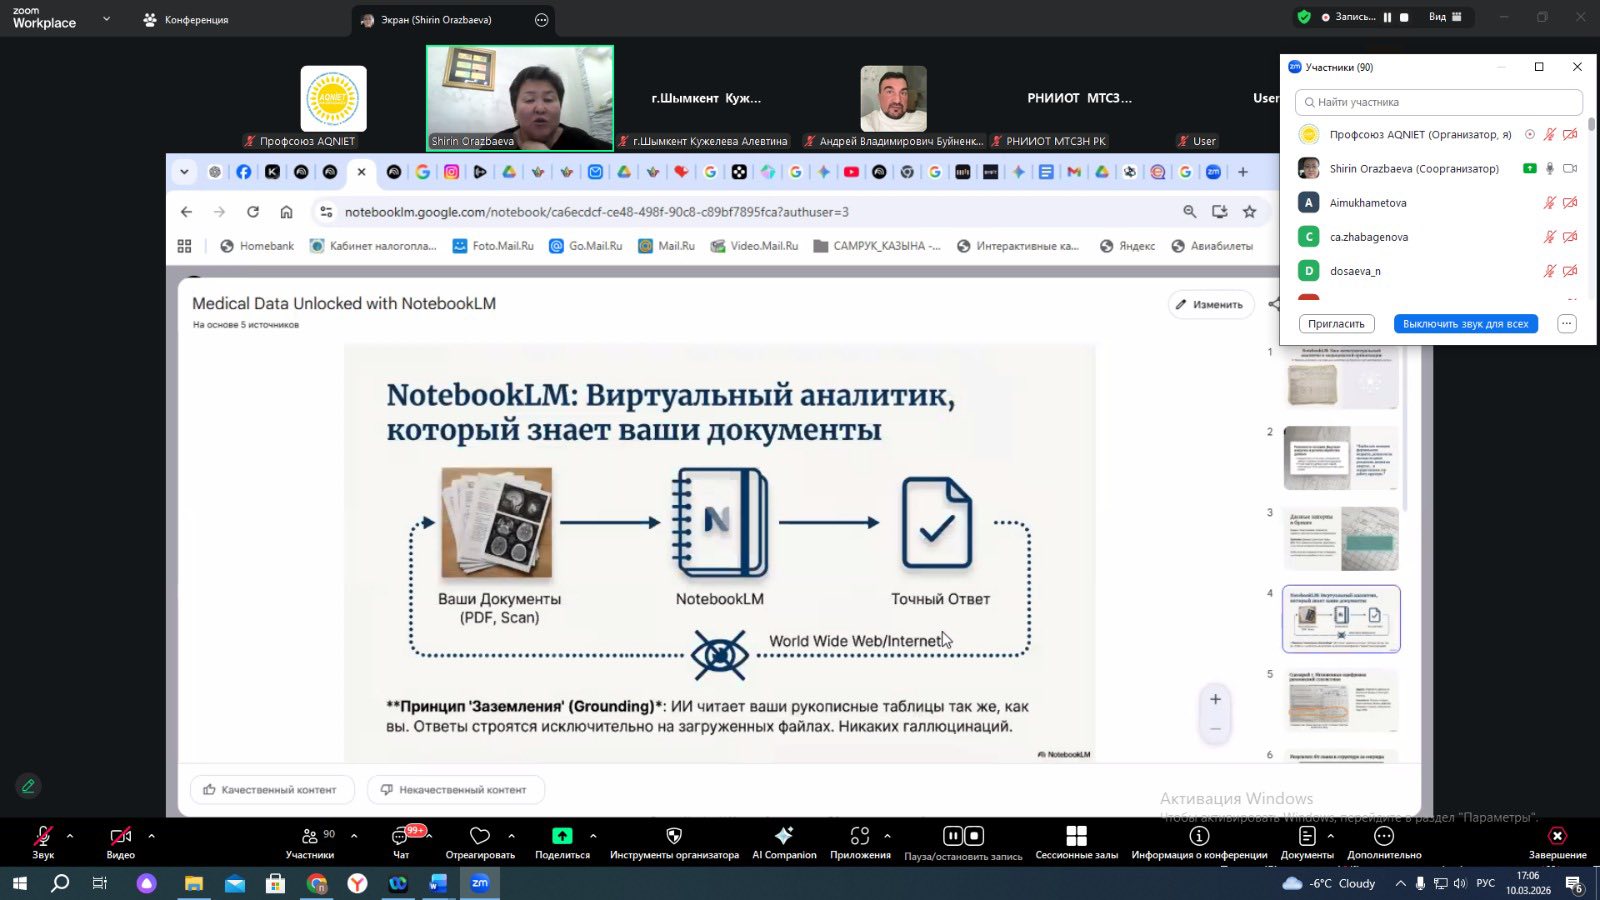Click the End meeting (Завершение) icon
Image resolution: width=1600 pixels, height=900 pixels.
click(x=1557, y=836)
